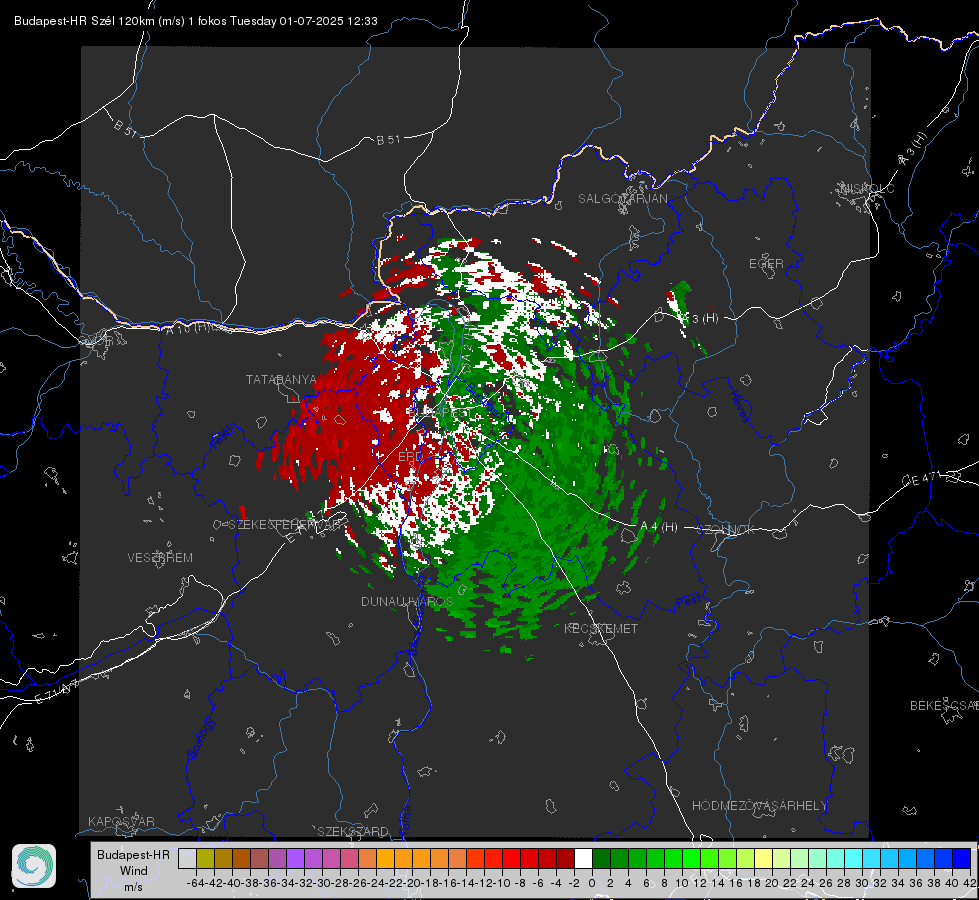
Task: Click the legend value -64
Action: click(195, 883)
